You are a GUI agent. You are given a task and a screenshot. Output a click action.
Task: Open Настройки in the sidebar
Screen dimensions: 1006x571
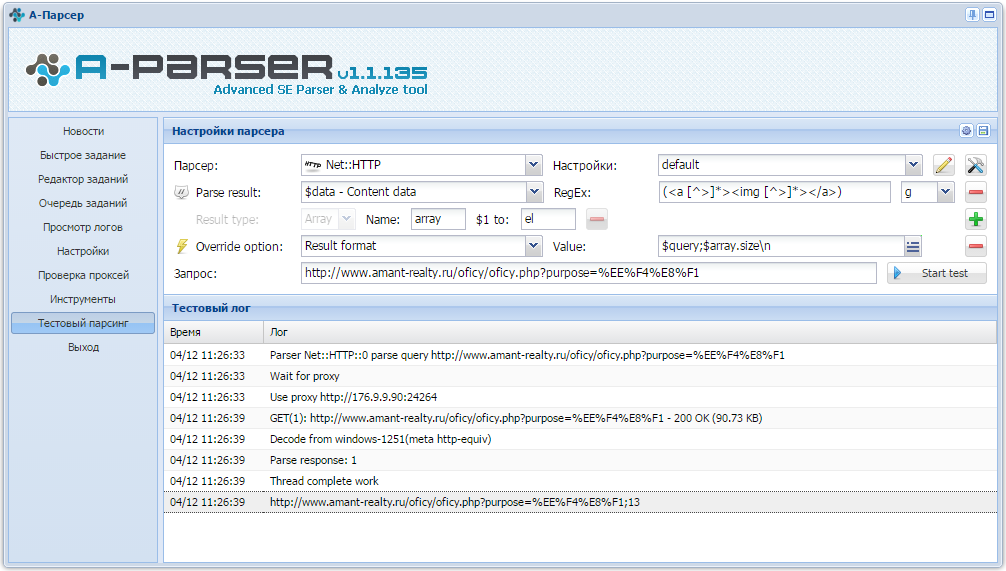(x=83, y=251)
